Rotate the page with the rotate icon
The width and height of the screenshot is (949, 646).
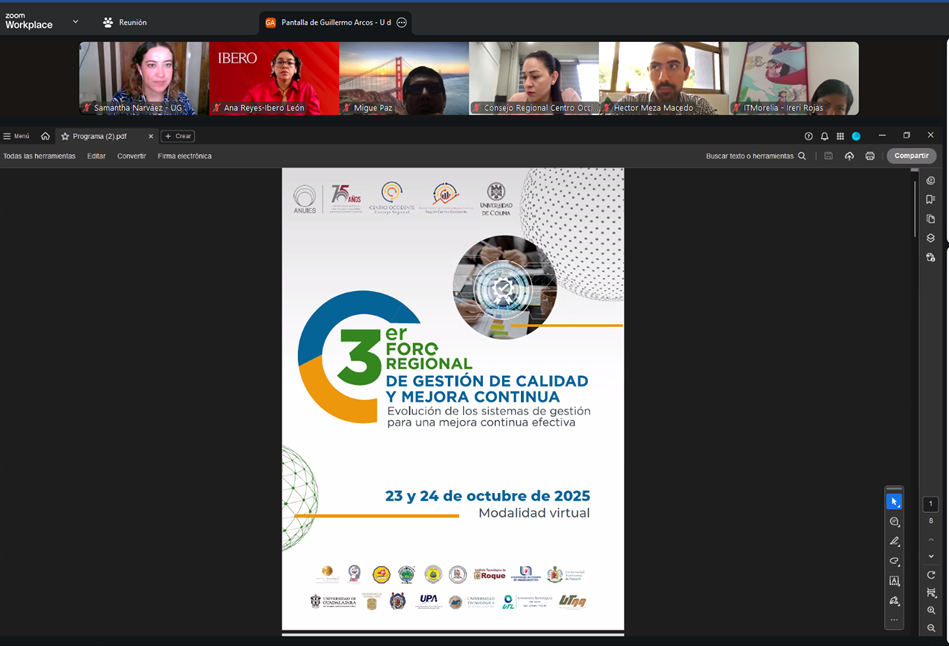[x=931, y=575]
